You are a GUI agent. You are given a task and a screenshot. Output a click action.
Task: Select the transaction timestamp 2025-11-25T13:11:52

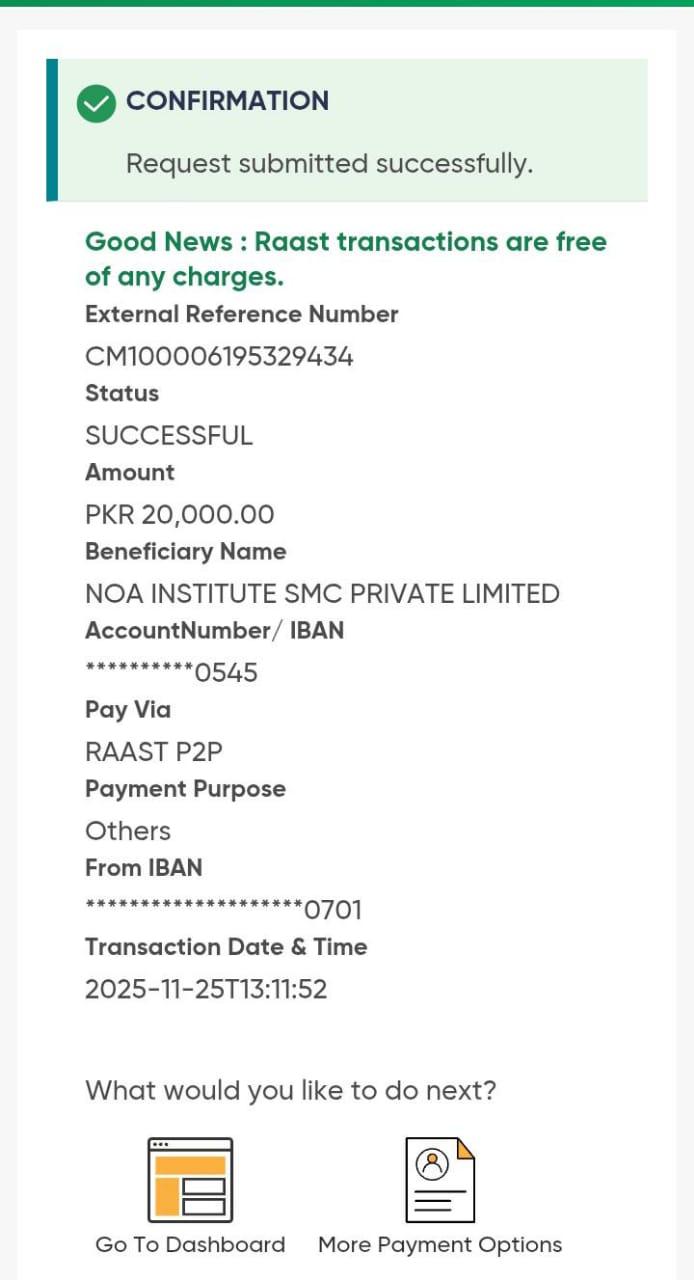[x=206, y=989]
